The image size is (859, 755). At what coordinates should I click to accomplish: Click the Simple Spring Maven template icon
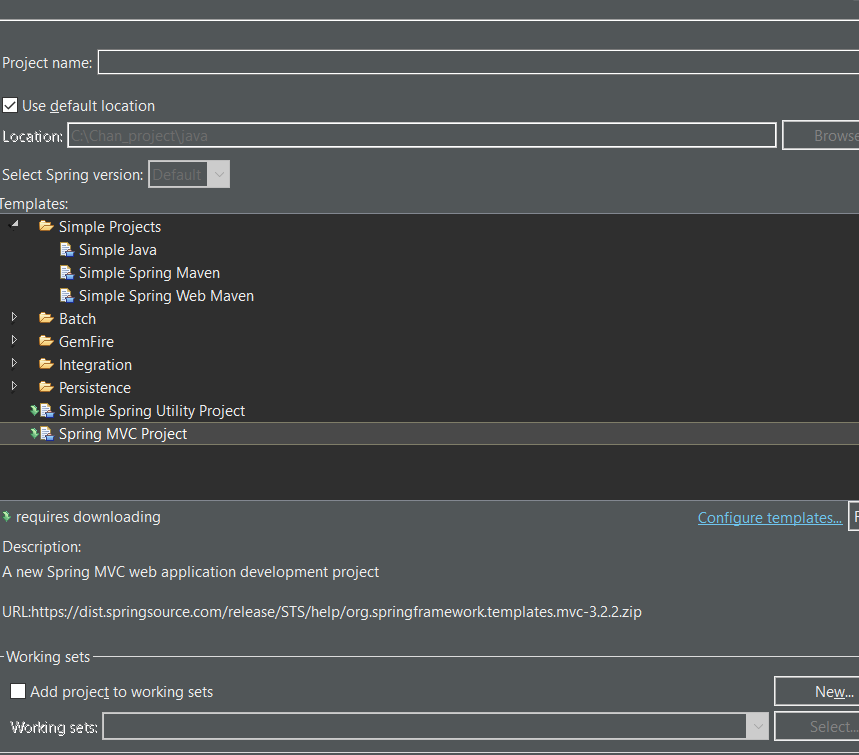pyautogui.click(x=66, y=273)
